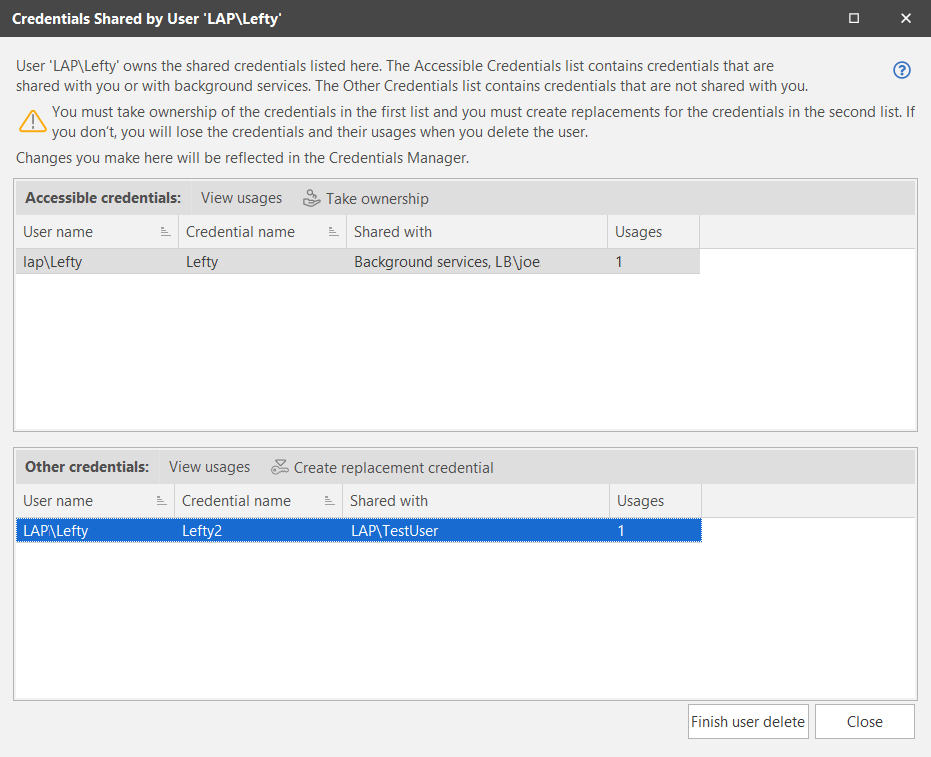This screenshot has height=757, width=931.
Task: Select the lap\Lefty credential row
Action: [357, 262]
